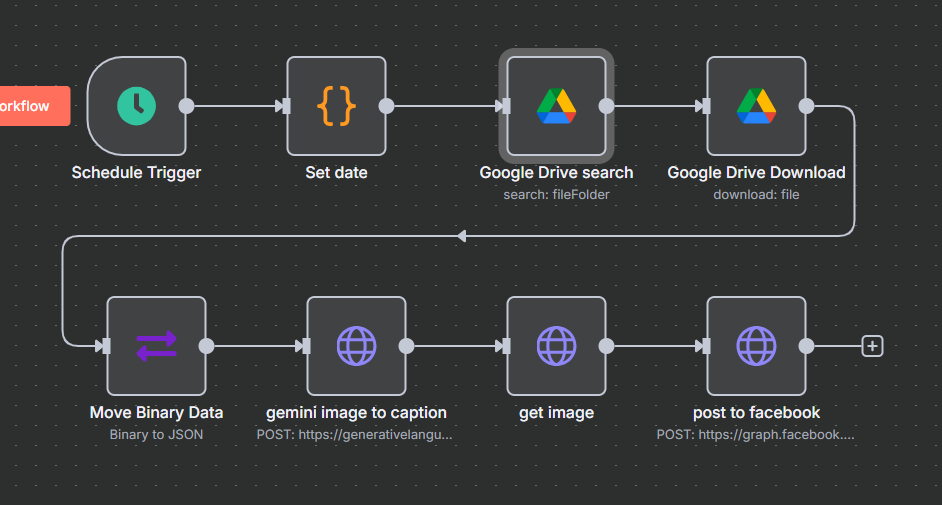
Task: Click the "Binary to JSON" subtitle
Action: 156,435
